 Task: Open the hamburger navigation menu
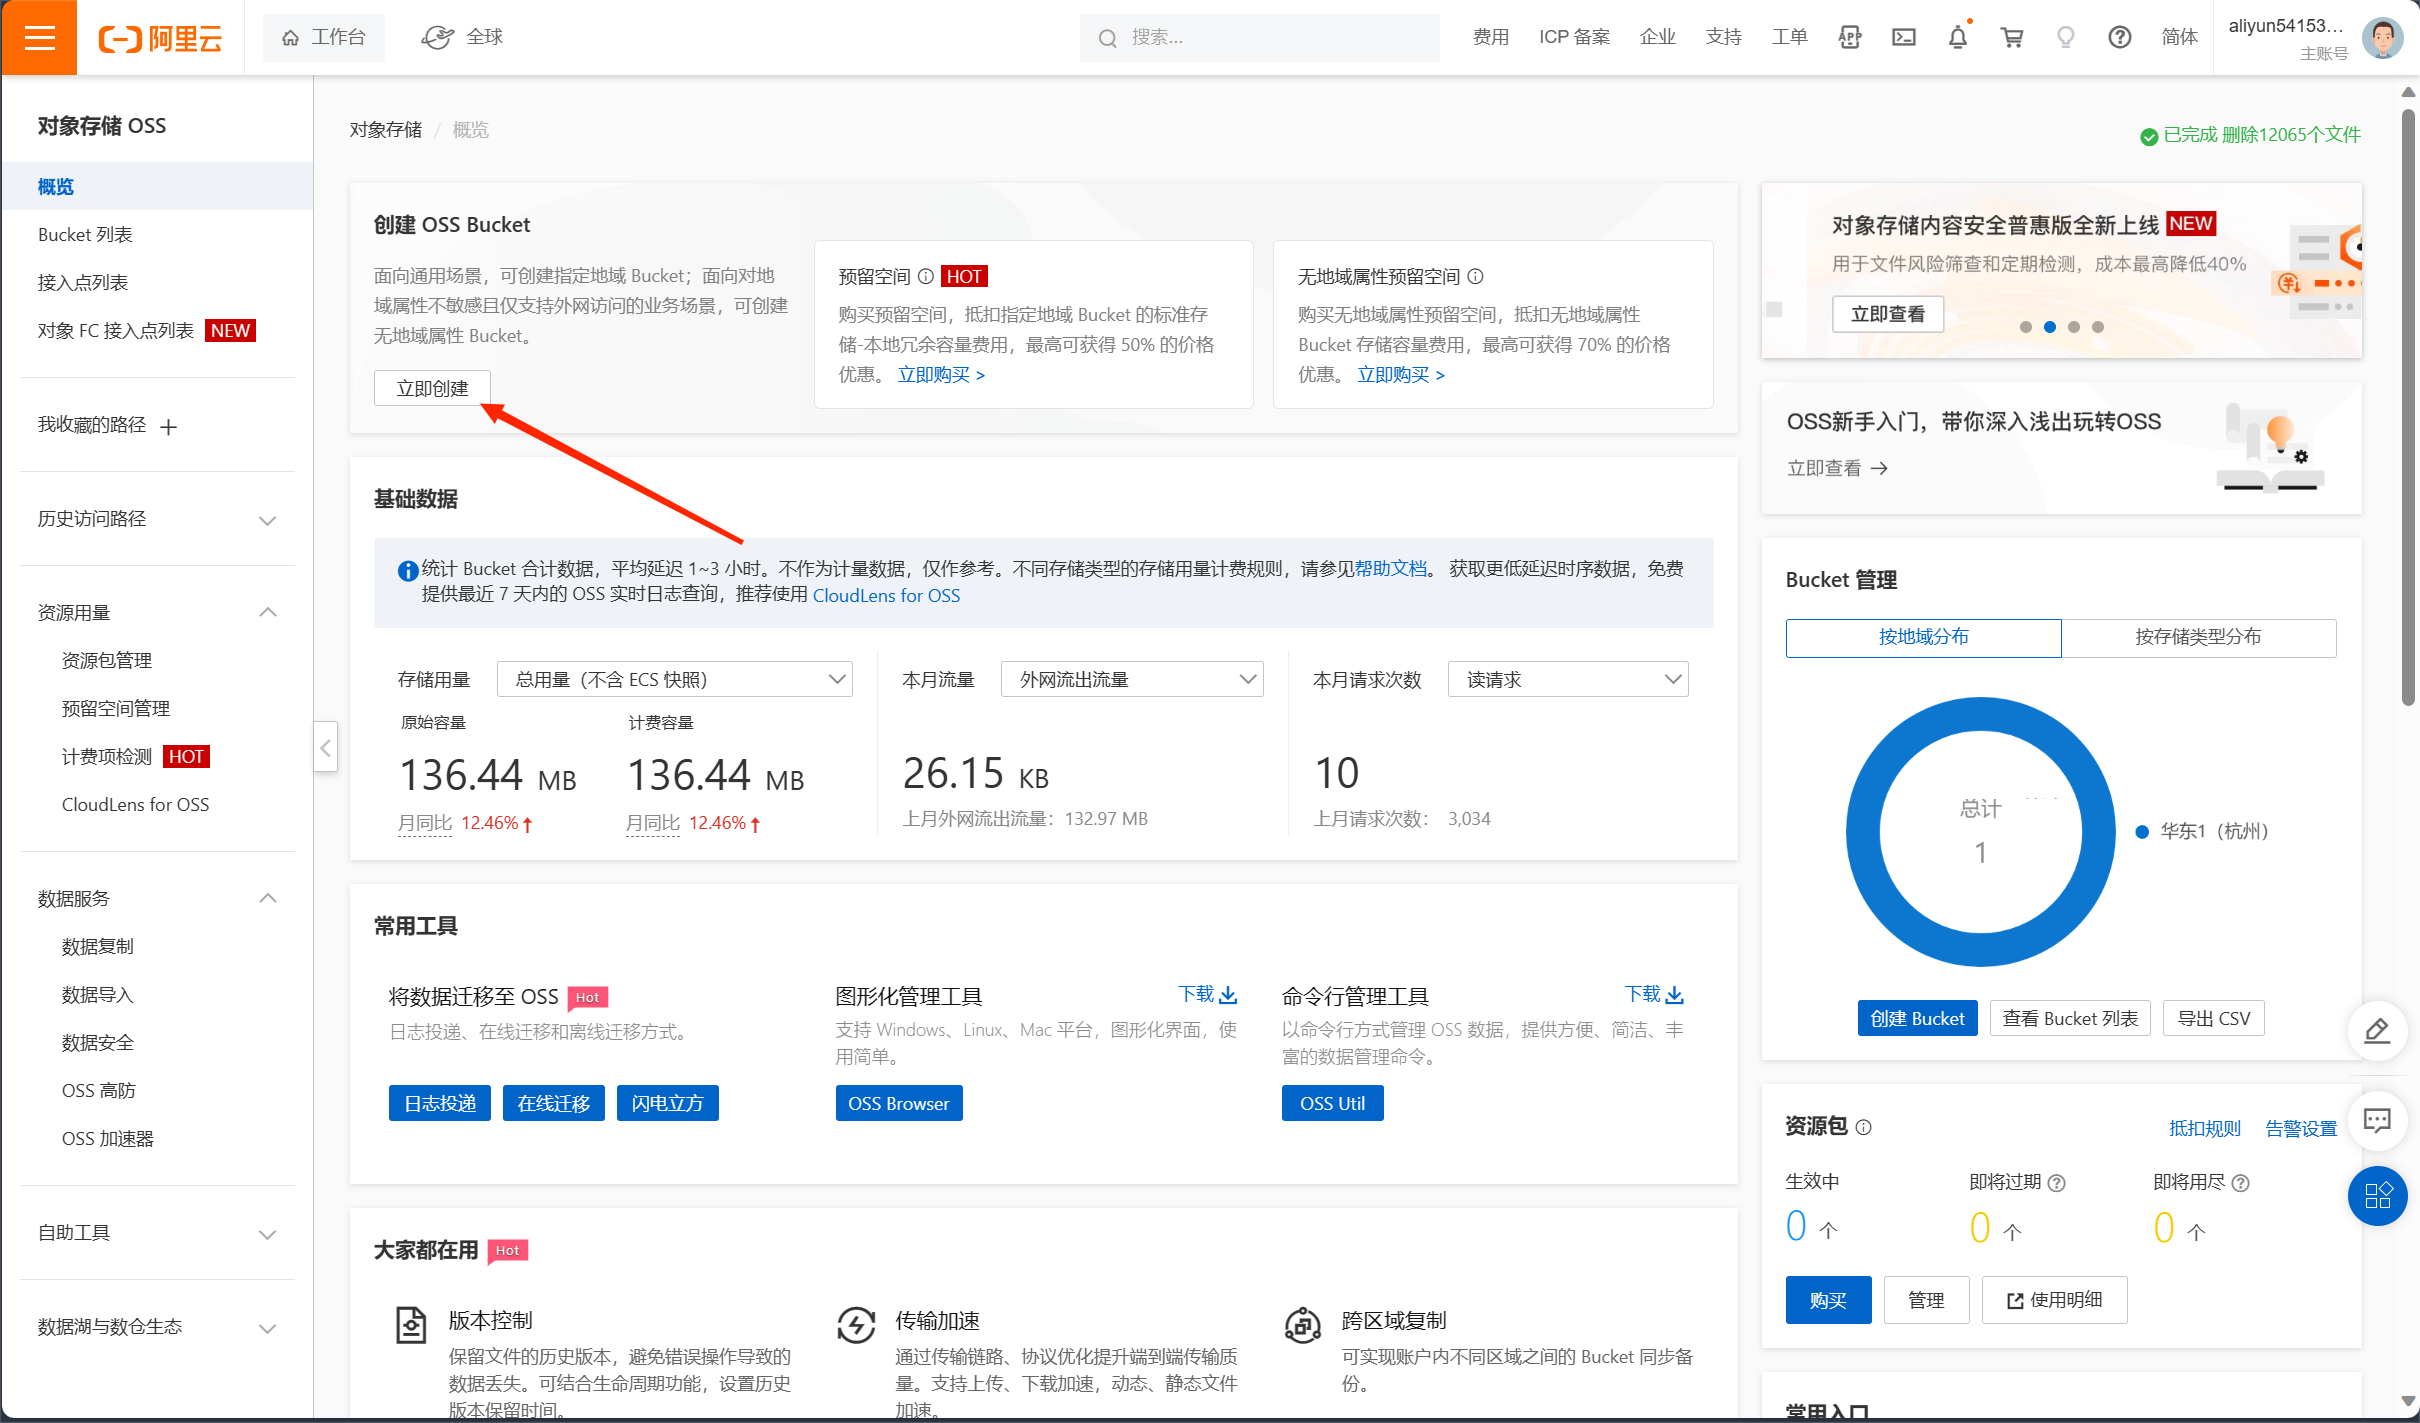[39, 38]
